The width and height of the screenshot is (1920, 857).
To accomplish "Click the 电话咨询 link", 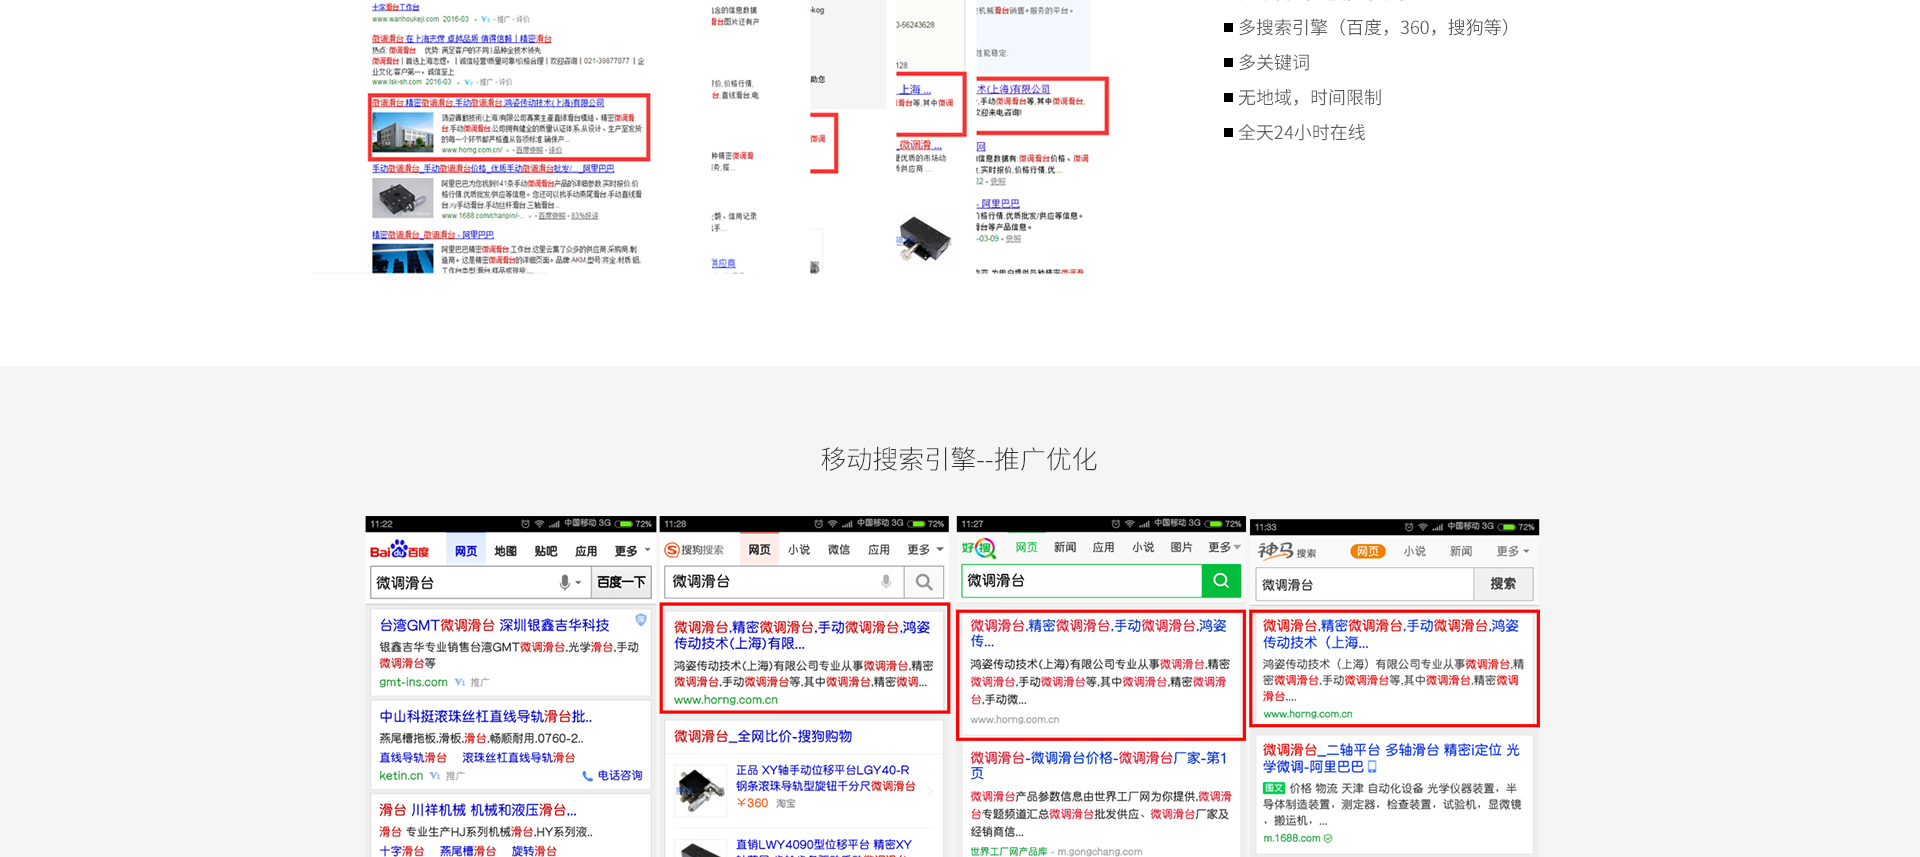I will (x=620, y=776).
